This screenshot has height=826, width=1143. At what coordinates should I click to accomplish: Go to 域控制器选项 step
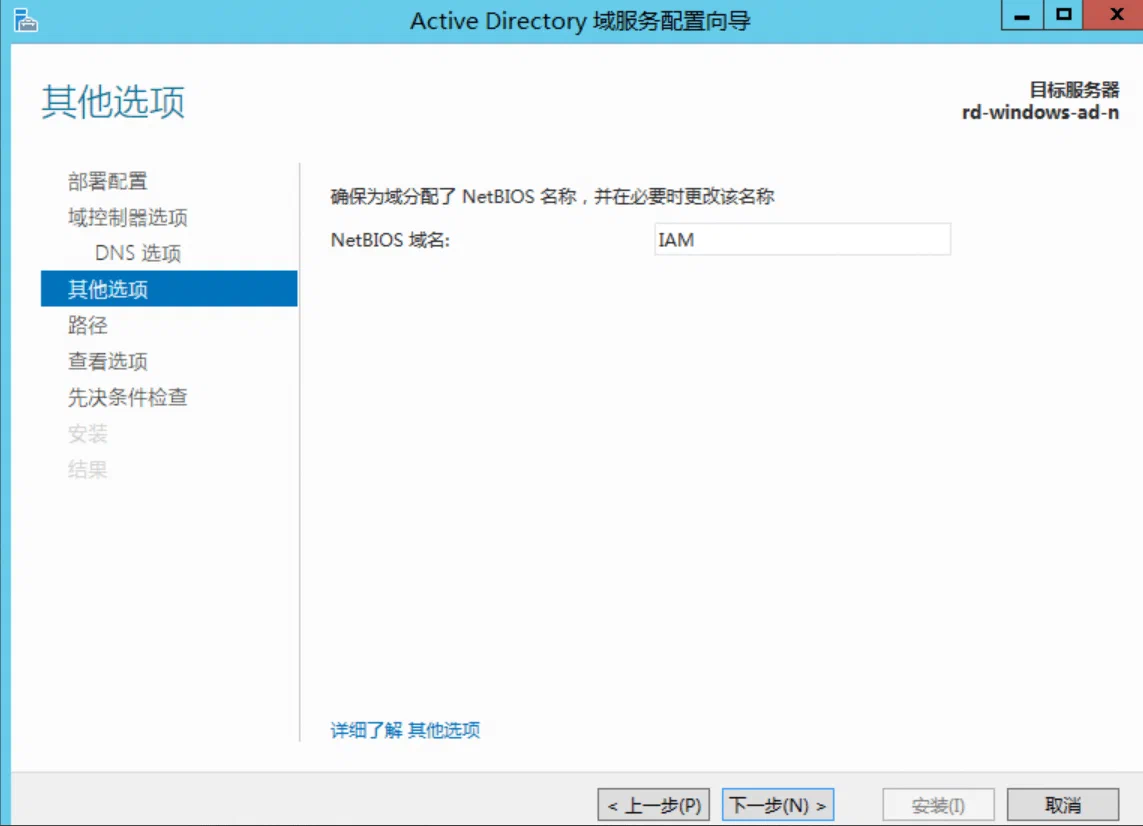(x=128, y=217)
